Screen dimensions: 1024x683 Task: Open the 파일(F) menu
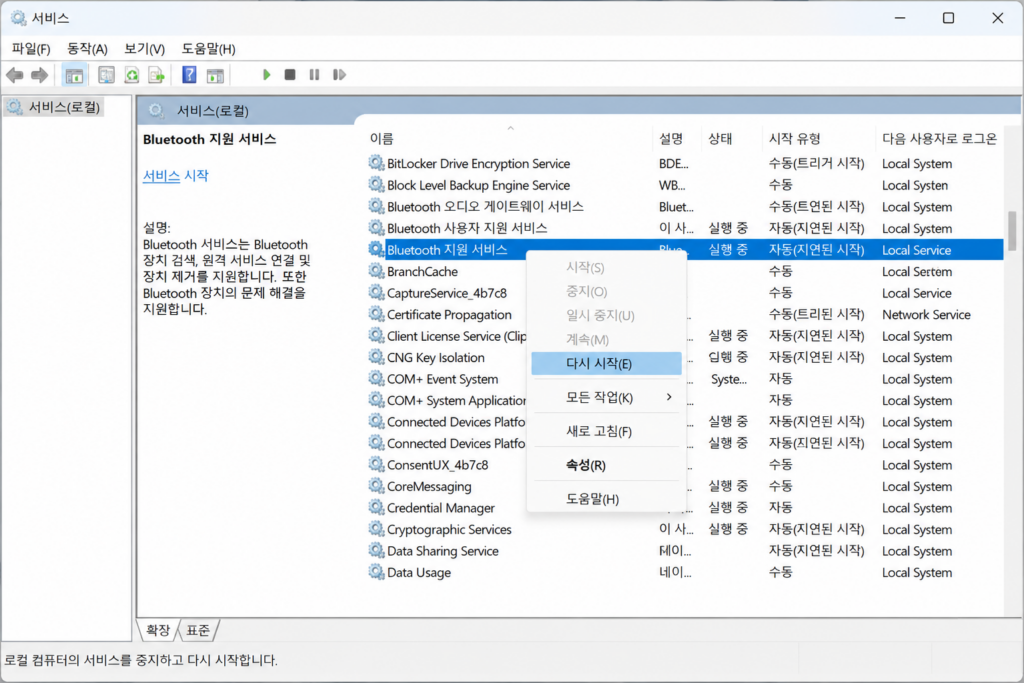click(31, 49)
